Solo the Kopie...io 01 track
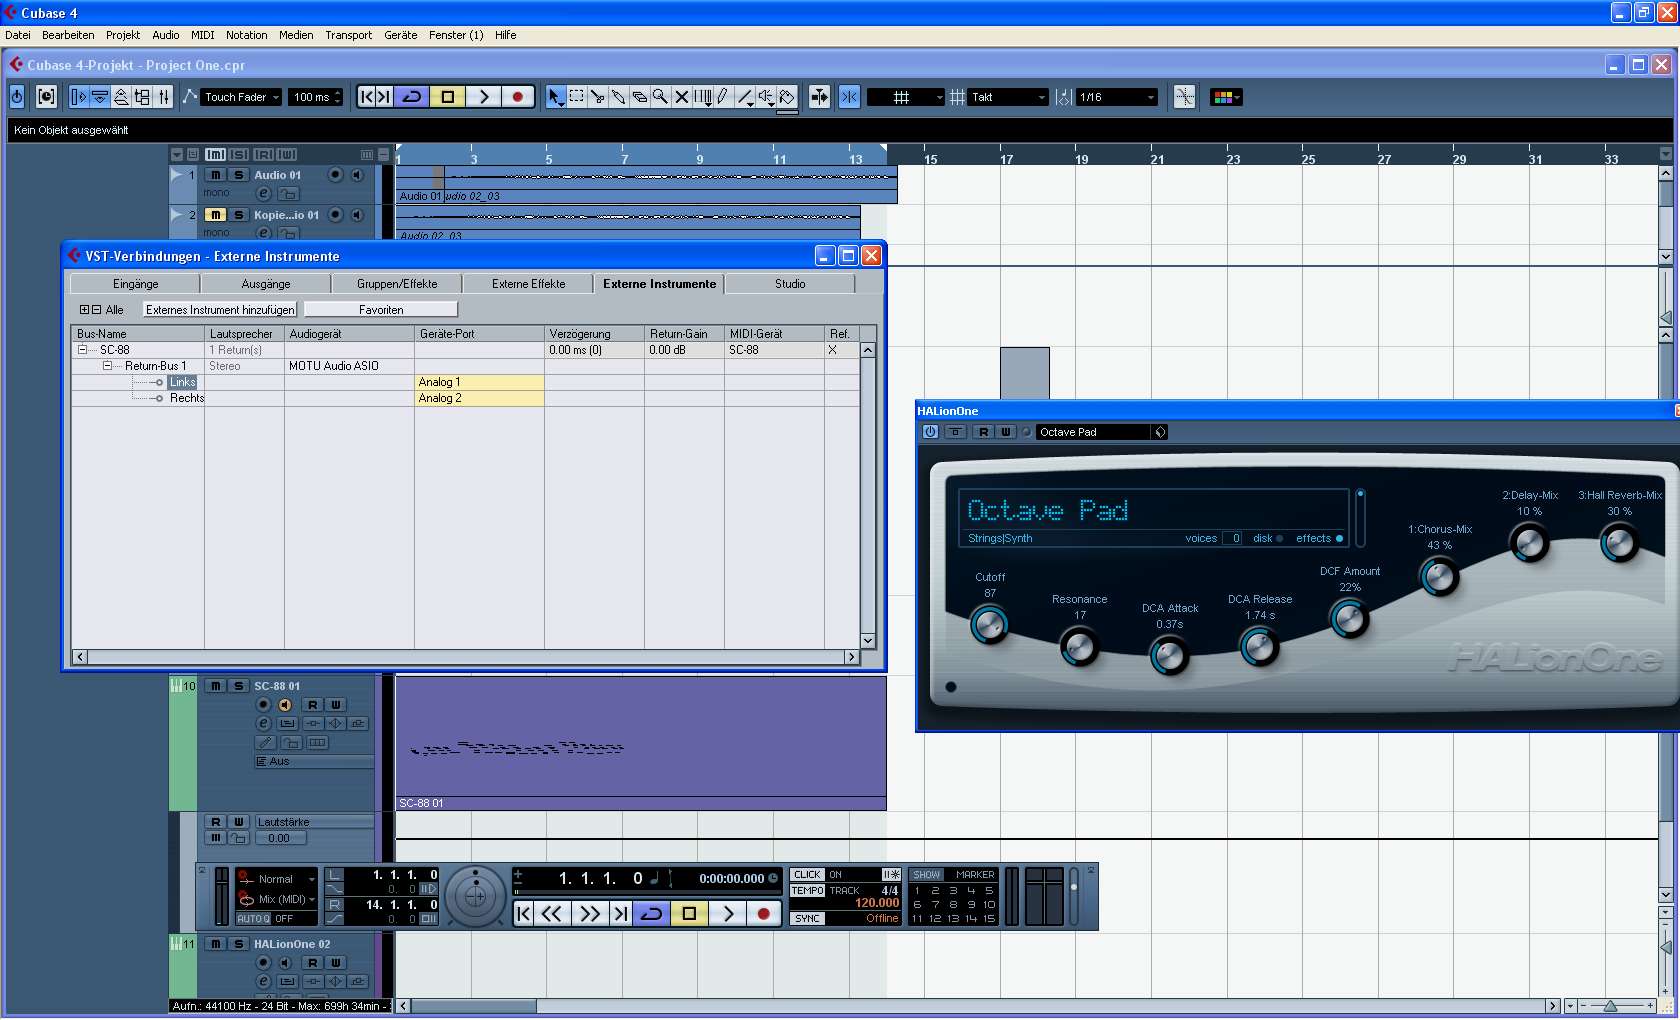Viewport: 1680px width, 1020px height. pyautogui.click(x=239, y=215)
